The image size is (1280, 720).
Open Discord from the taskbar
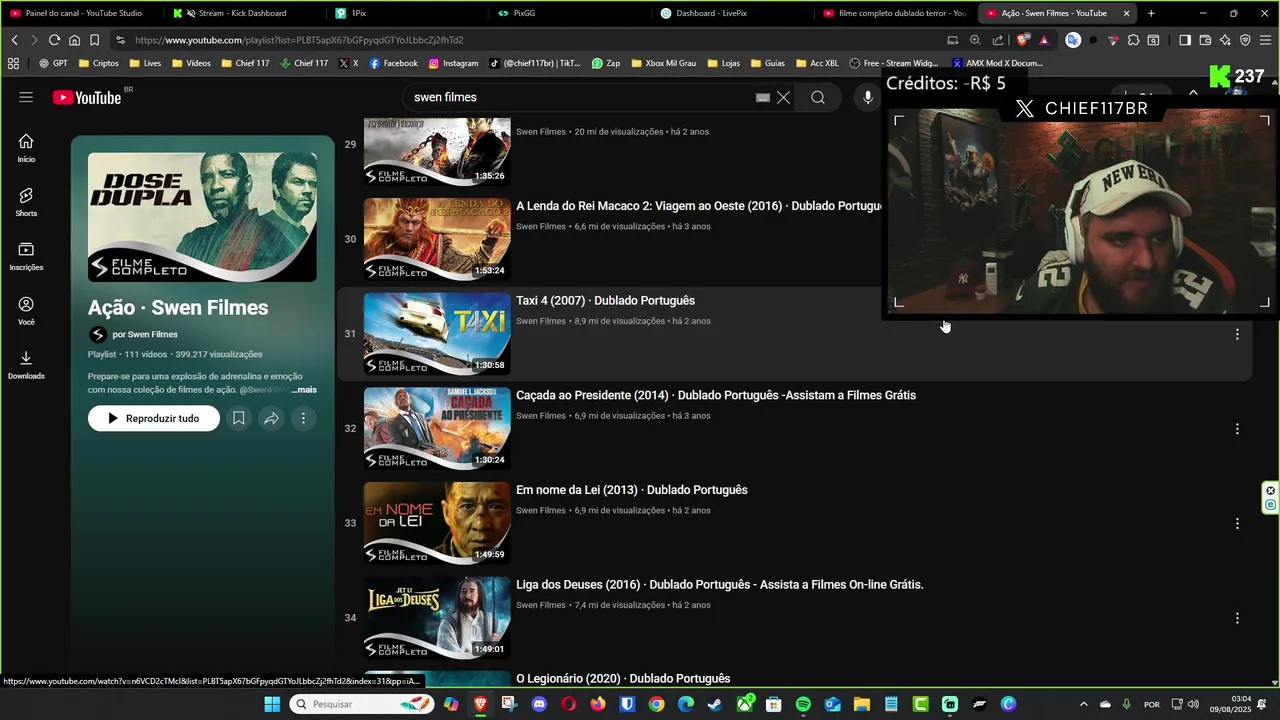540,704
